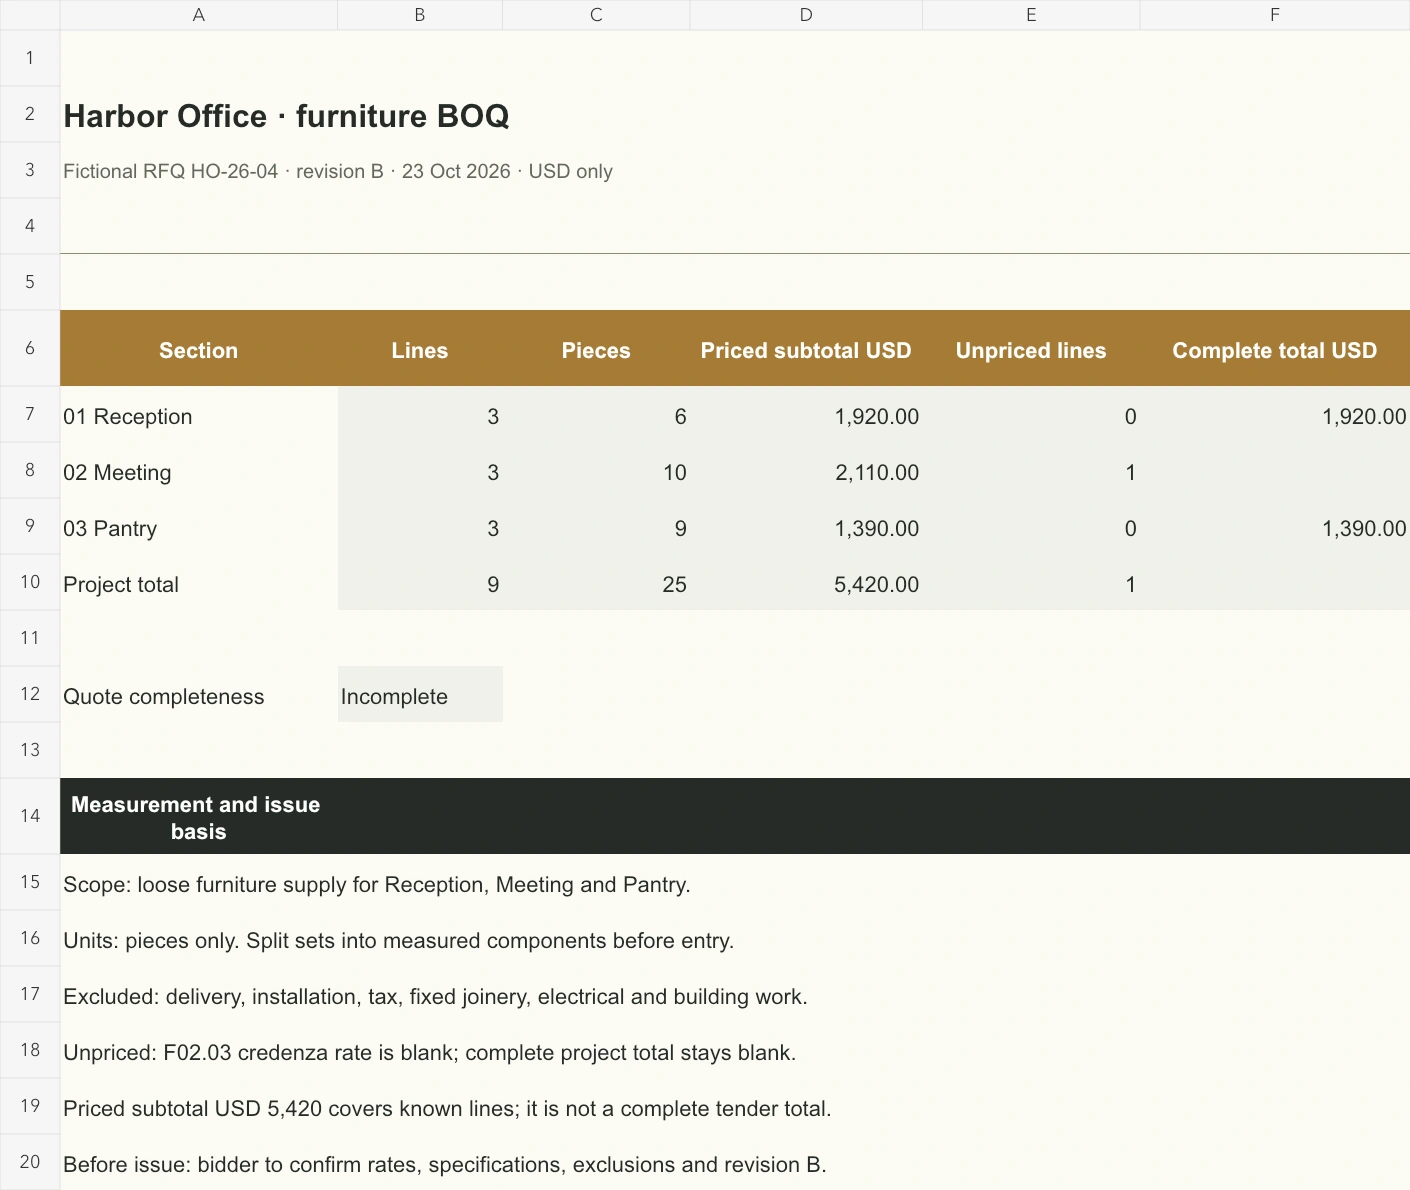Image resolution: width=1410 pixels, height=1190 pixels.
Task: Select Reception pieces value 6
Action: pos(596,414)
